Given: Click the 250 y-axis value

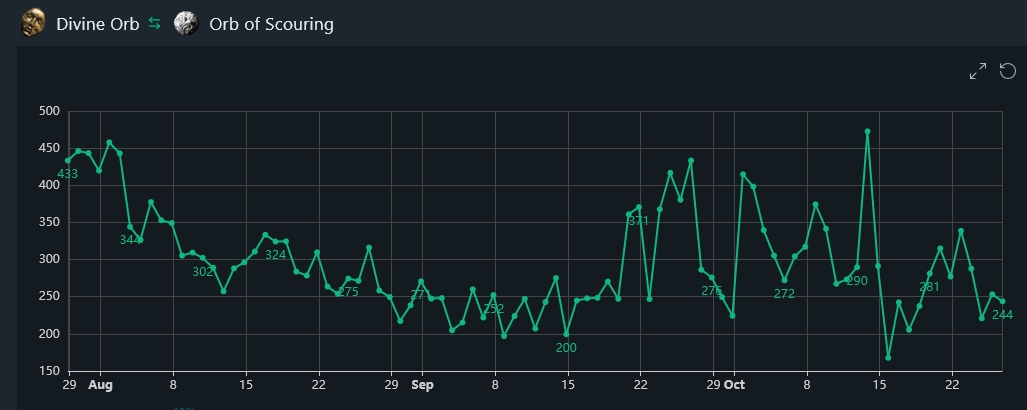Looking at the screenshot, I should click(50, 297).
